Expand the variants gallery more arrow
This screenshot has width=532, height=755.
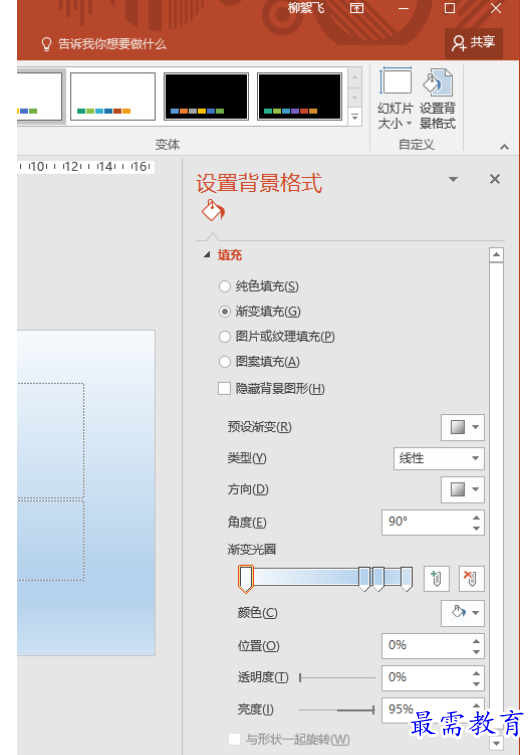pyautogui.click(x=355, y=117)
